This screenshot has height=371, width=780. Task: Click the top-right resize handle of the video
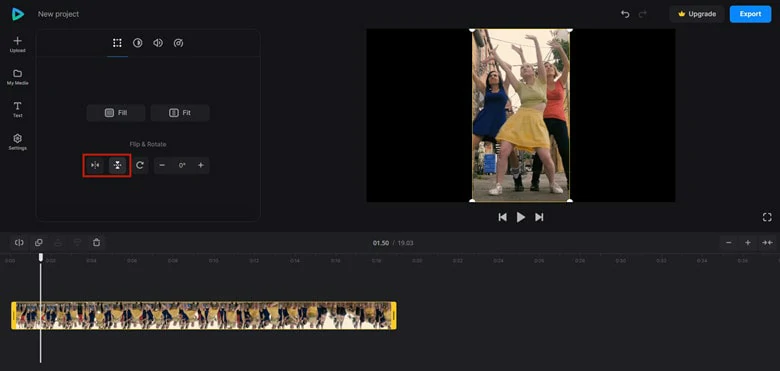point(570,30)
